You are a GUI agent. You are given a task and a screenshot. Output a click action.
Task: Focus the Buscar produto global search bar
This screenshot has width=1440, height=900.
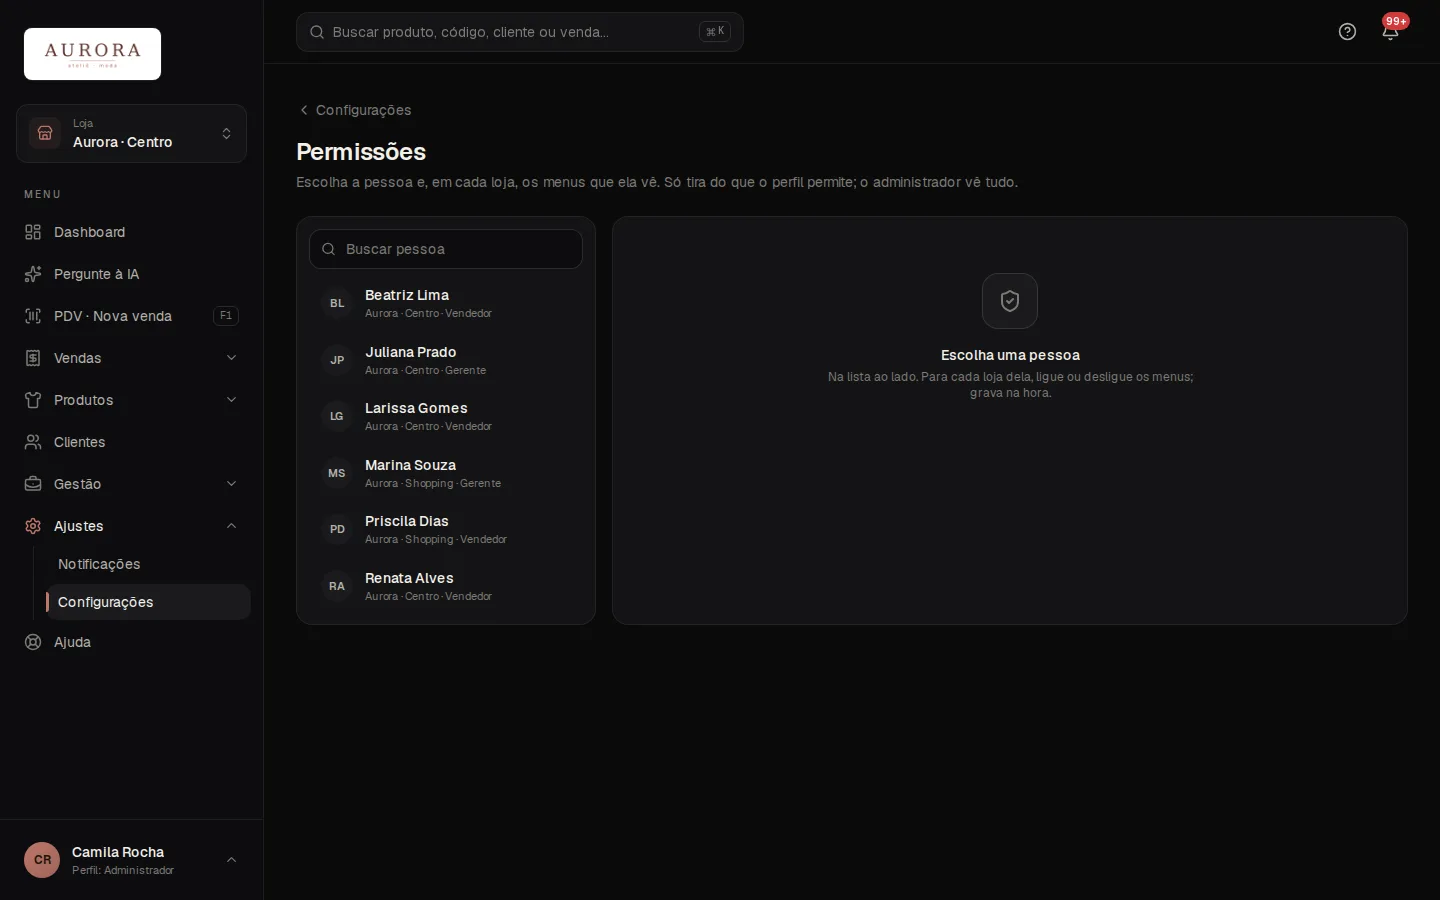click(520, 32)
